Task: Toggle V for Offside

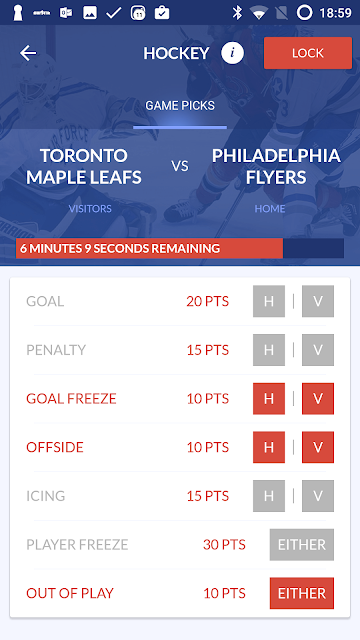Action: point(318,447)
